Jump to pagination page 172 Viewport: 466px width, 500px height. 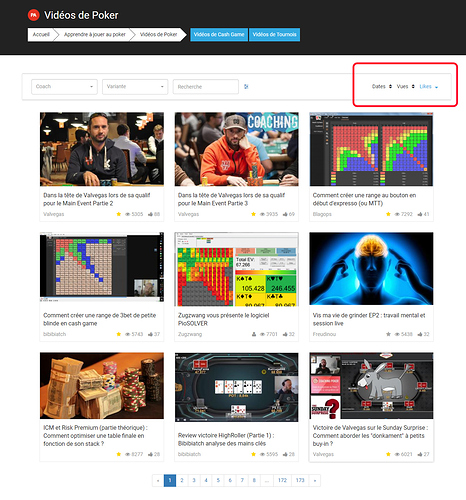coord(282,480)
